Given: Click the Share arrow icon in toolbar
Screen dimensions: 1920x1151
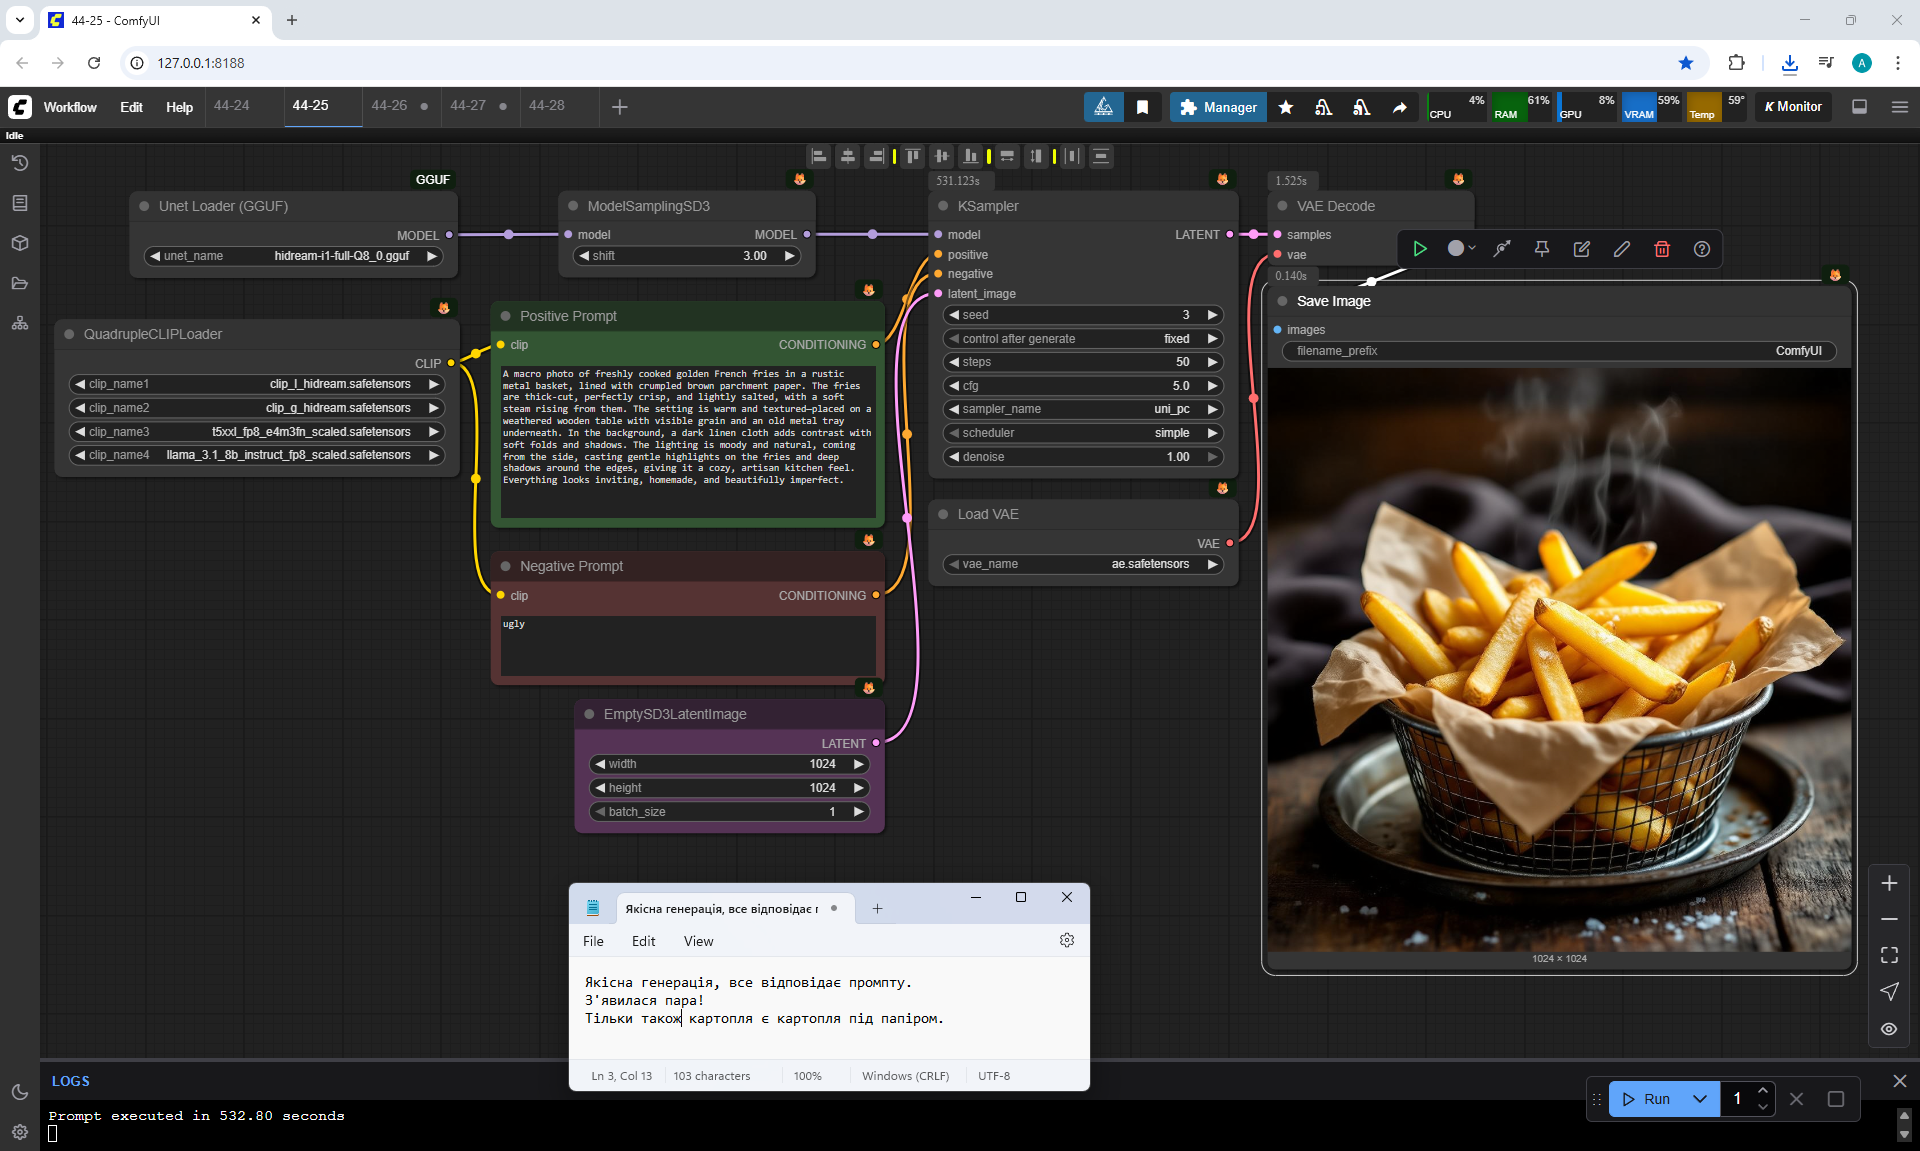Looking at the screenshot, I should point(1399,107).
